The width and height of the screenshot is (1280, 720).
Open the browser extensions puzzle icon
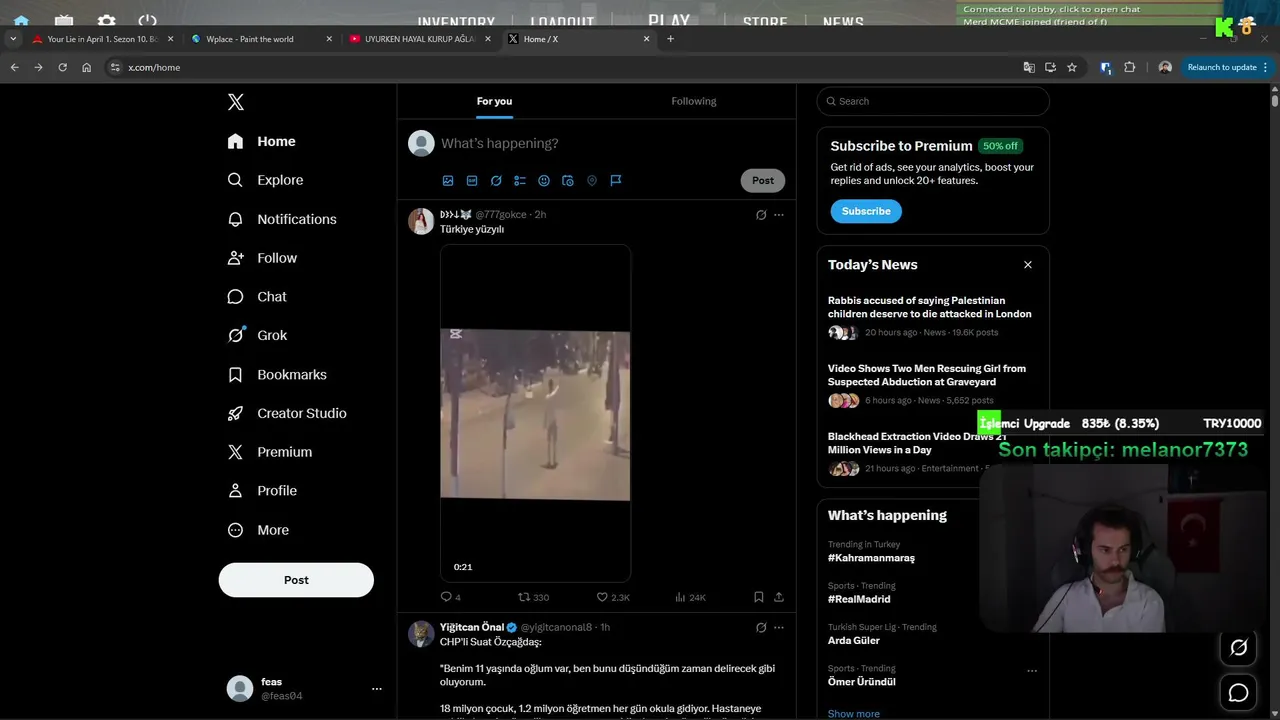pyautogui.click(x=1130, y=67)
